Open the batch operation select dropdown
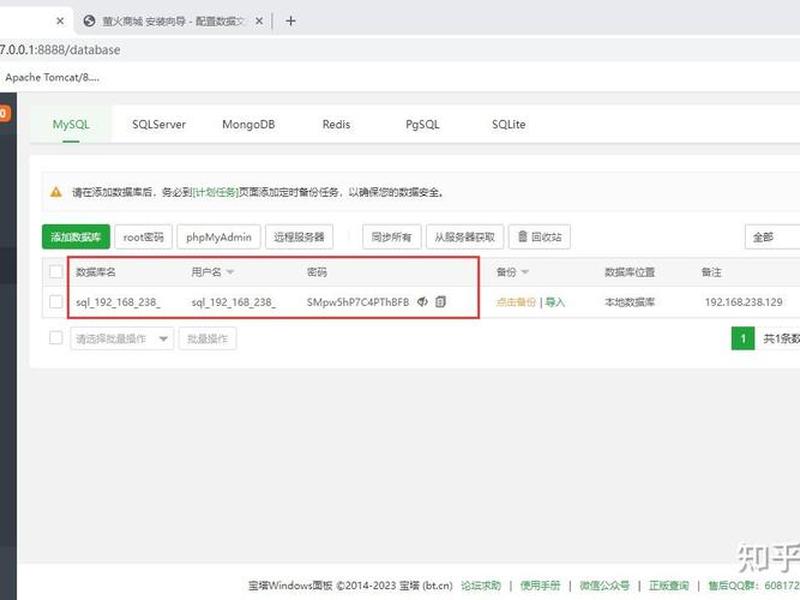 pyautogui.click(x=122, y=339)
